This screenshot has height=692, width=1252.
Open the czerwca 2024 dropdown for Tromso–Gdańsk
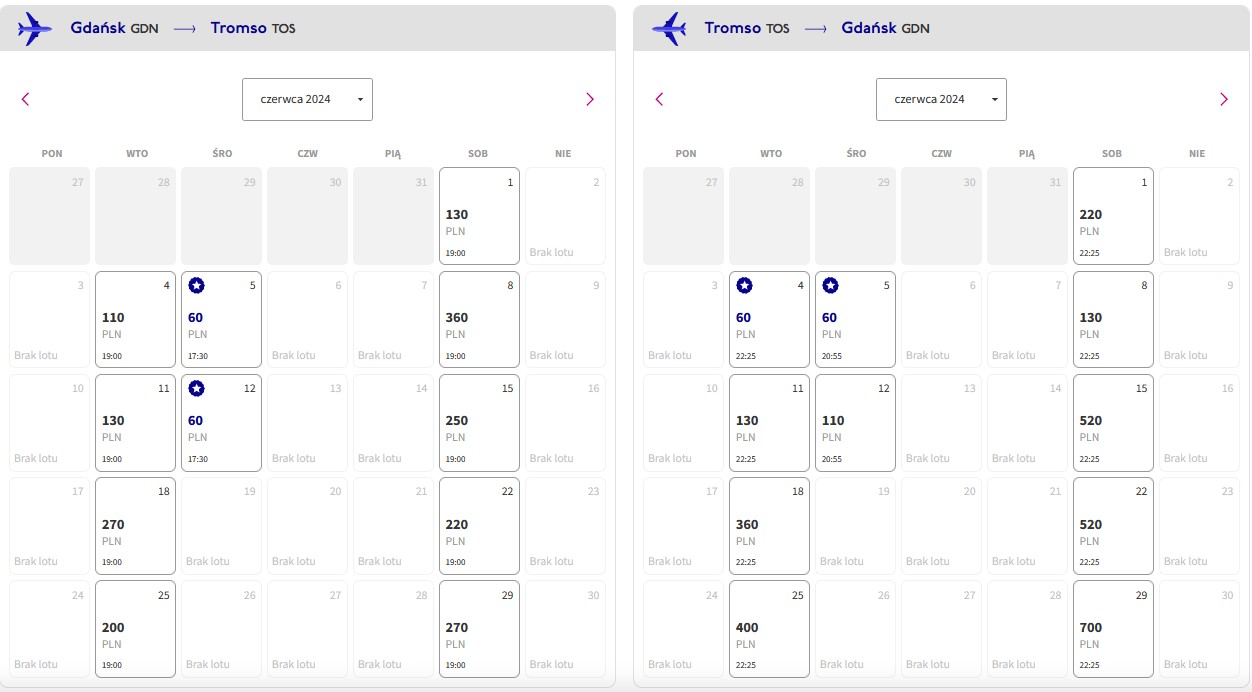pos(941,99)
